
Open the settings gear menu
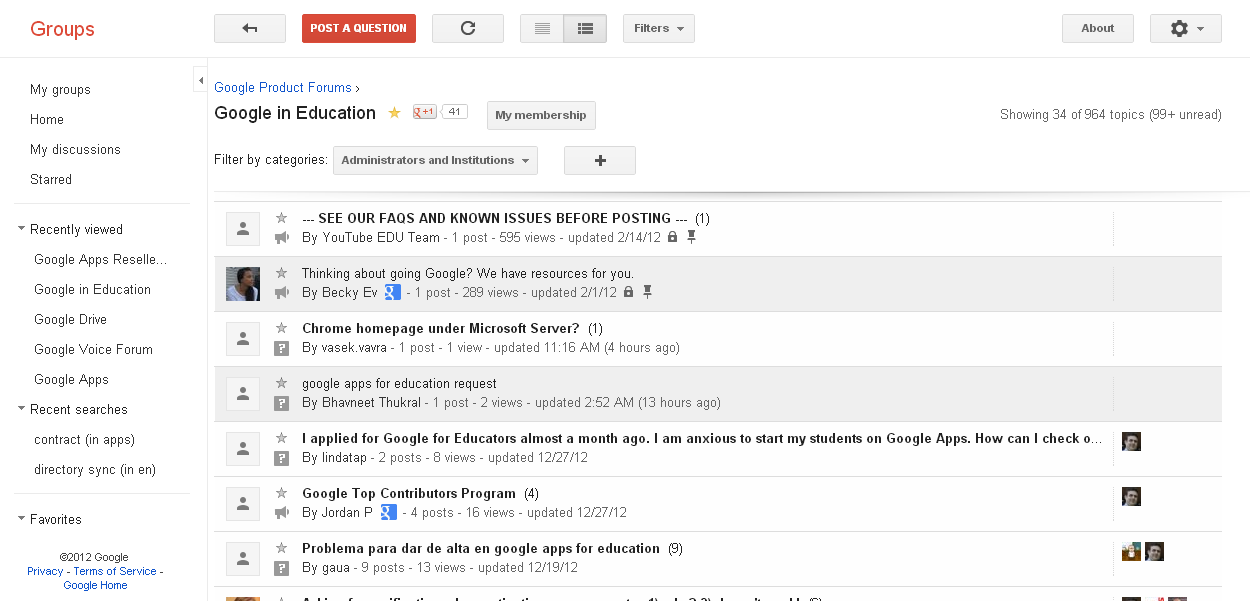[x=1186, y=28]
